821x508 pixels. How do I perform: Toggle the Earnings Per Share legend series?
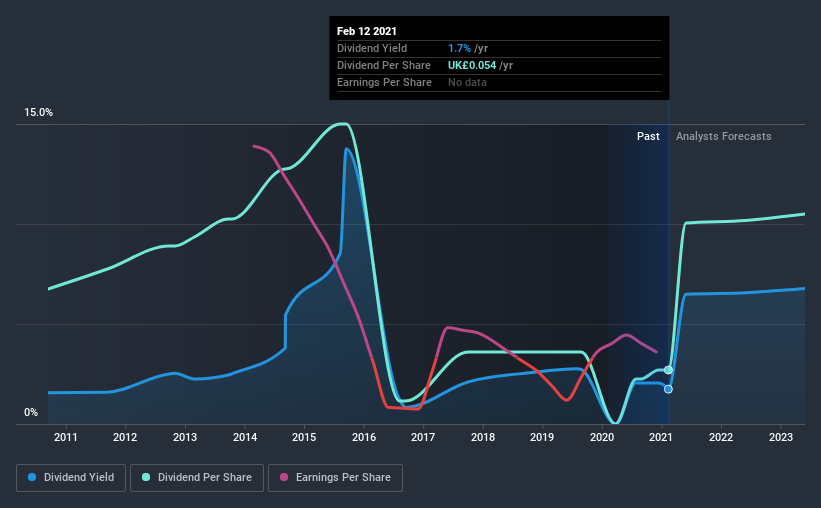pos(336,478)
